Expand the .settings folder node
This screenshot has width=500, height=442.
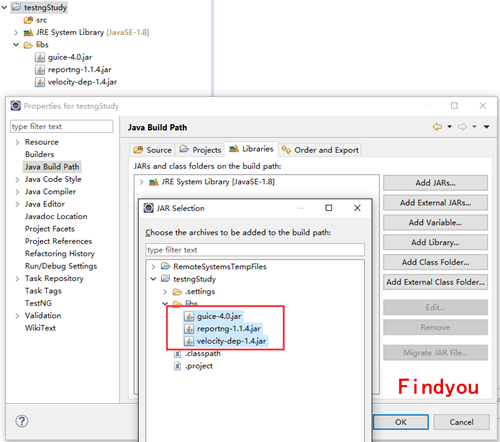(x=165, y=292)
